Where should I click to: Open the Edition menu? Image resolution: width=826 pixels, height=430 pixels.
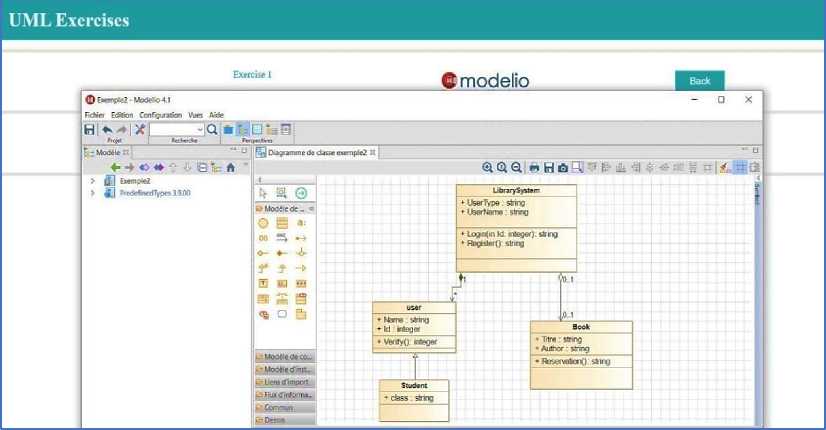[122, 114]
